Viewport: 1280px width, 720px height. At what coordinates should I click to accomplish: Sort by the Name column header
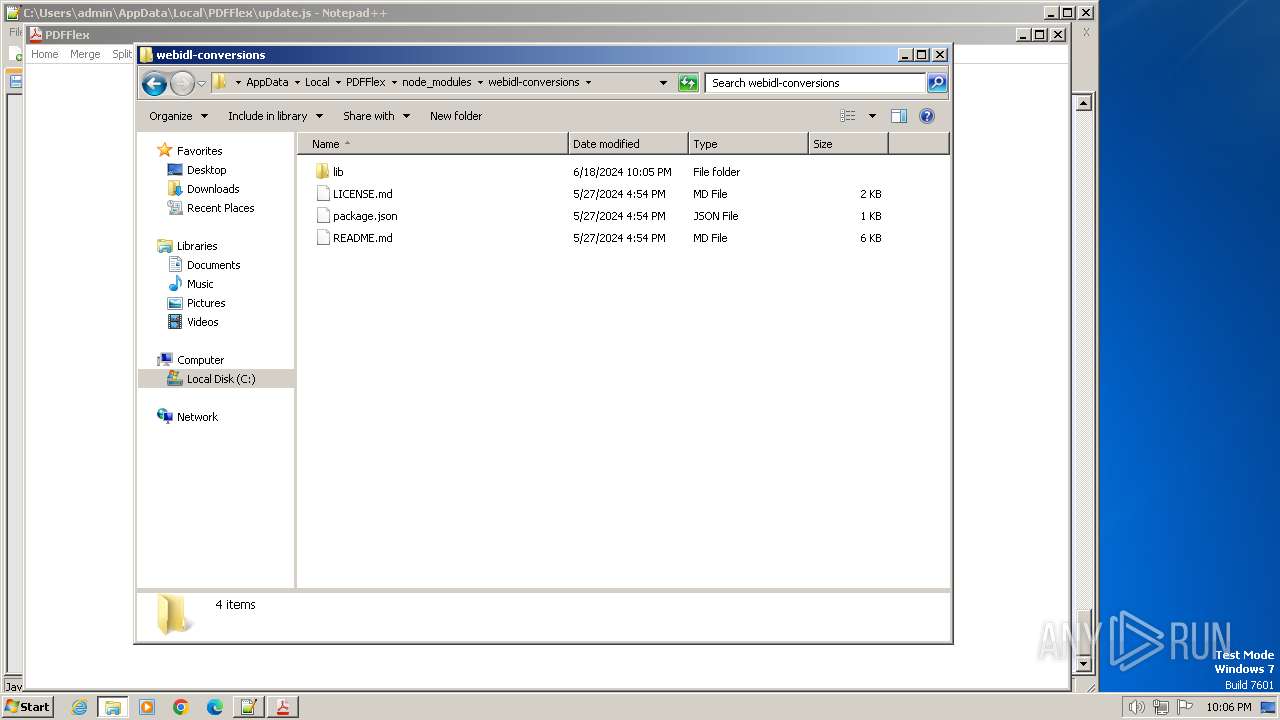tap(433, 144)
